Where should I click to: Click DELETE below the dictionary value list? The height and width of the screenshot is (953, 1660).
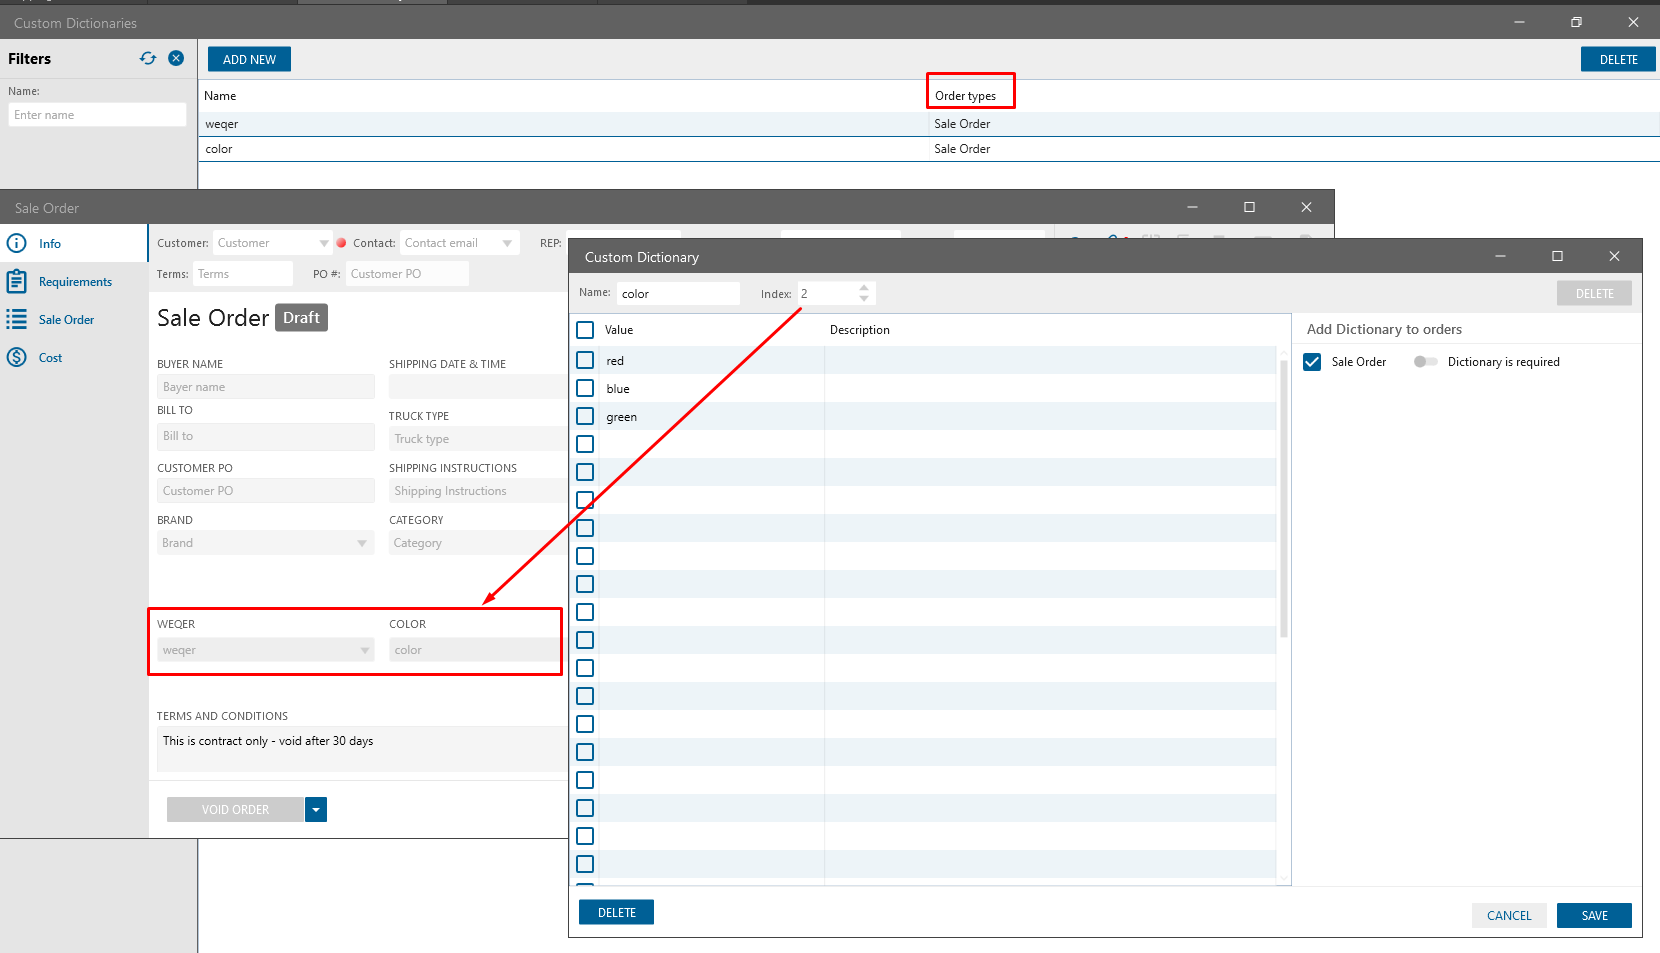tap(616, 912)
